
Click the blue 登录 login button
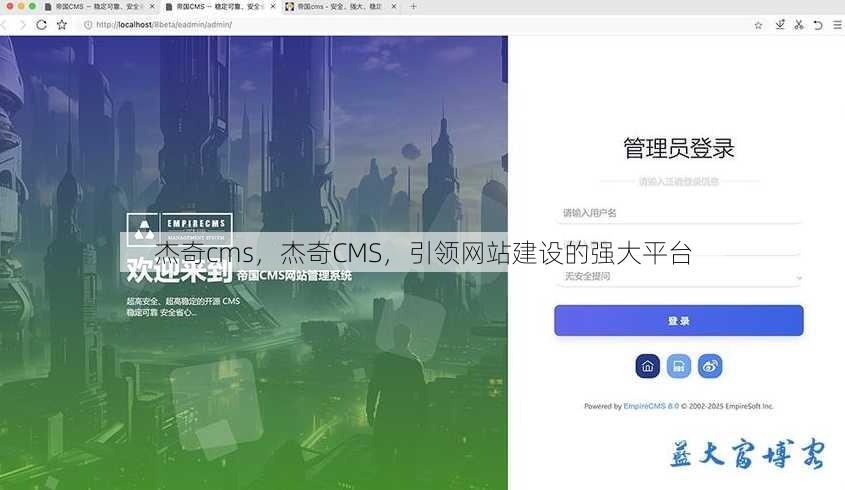[678, 321]
